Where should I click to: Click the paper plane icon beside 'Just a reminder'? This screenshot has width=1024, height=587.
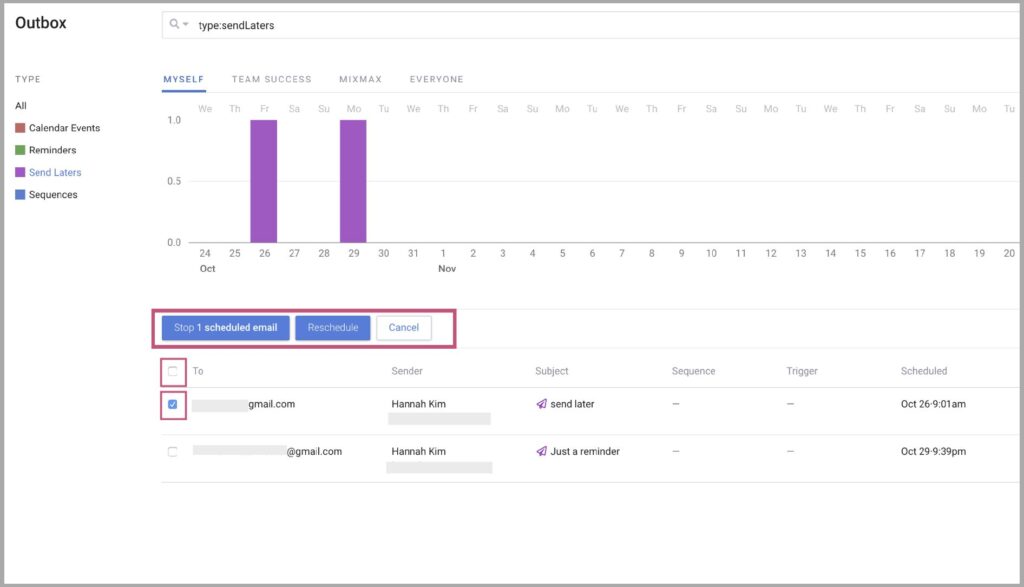coord(541,451)
